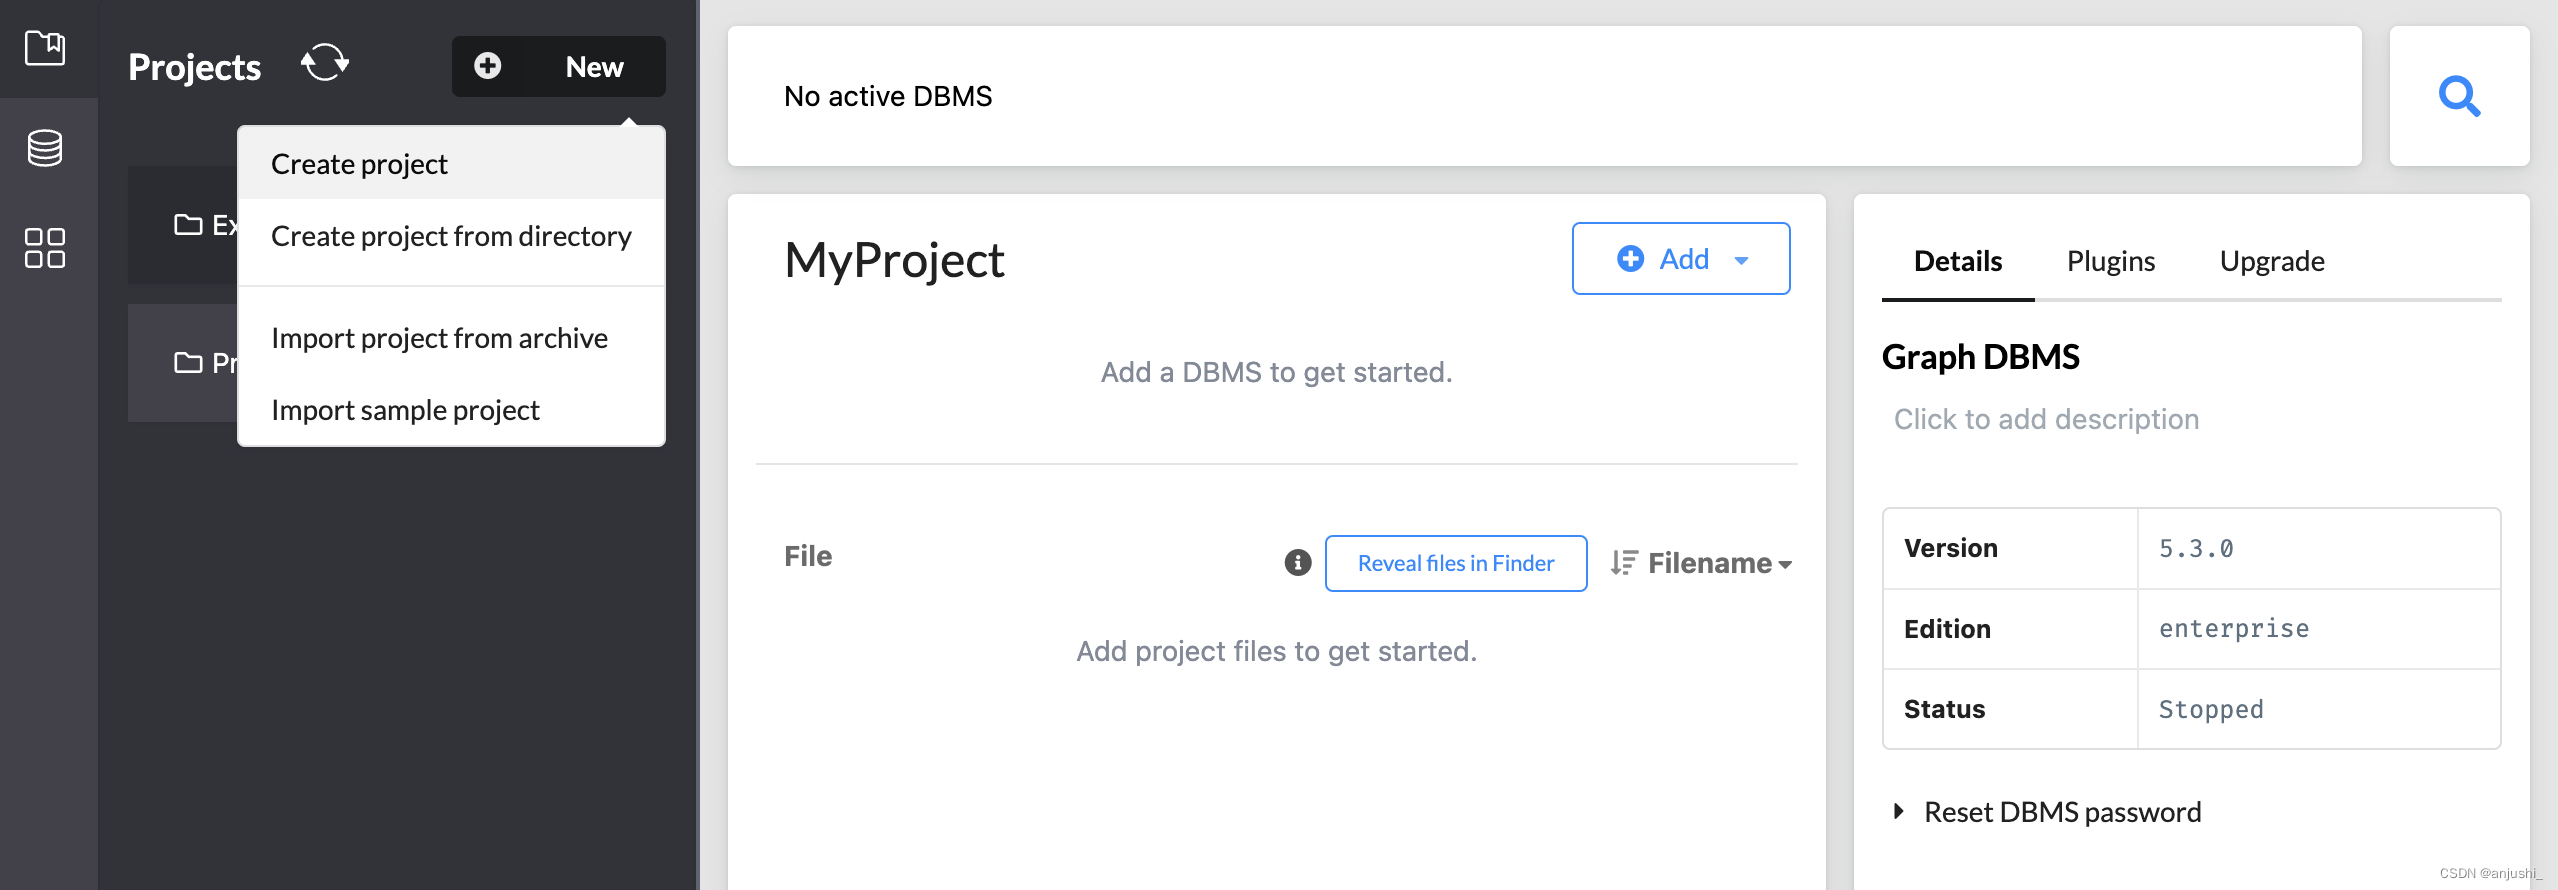Select Import project from archive
The width and height of the screenshot is (2558, 890).
439,338
